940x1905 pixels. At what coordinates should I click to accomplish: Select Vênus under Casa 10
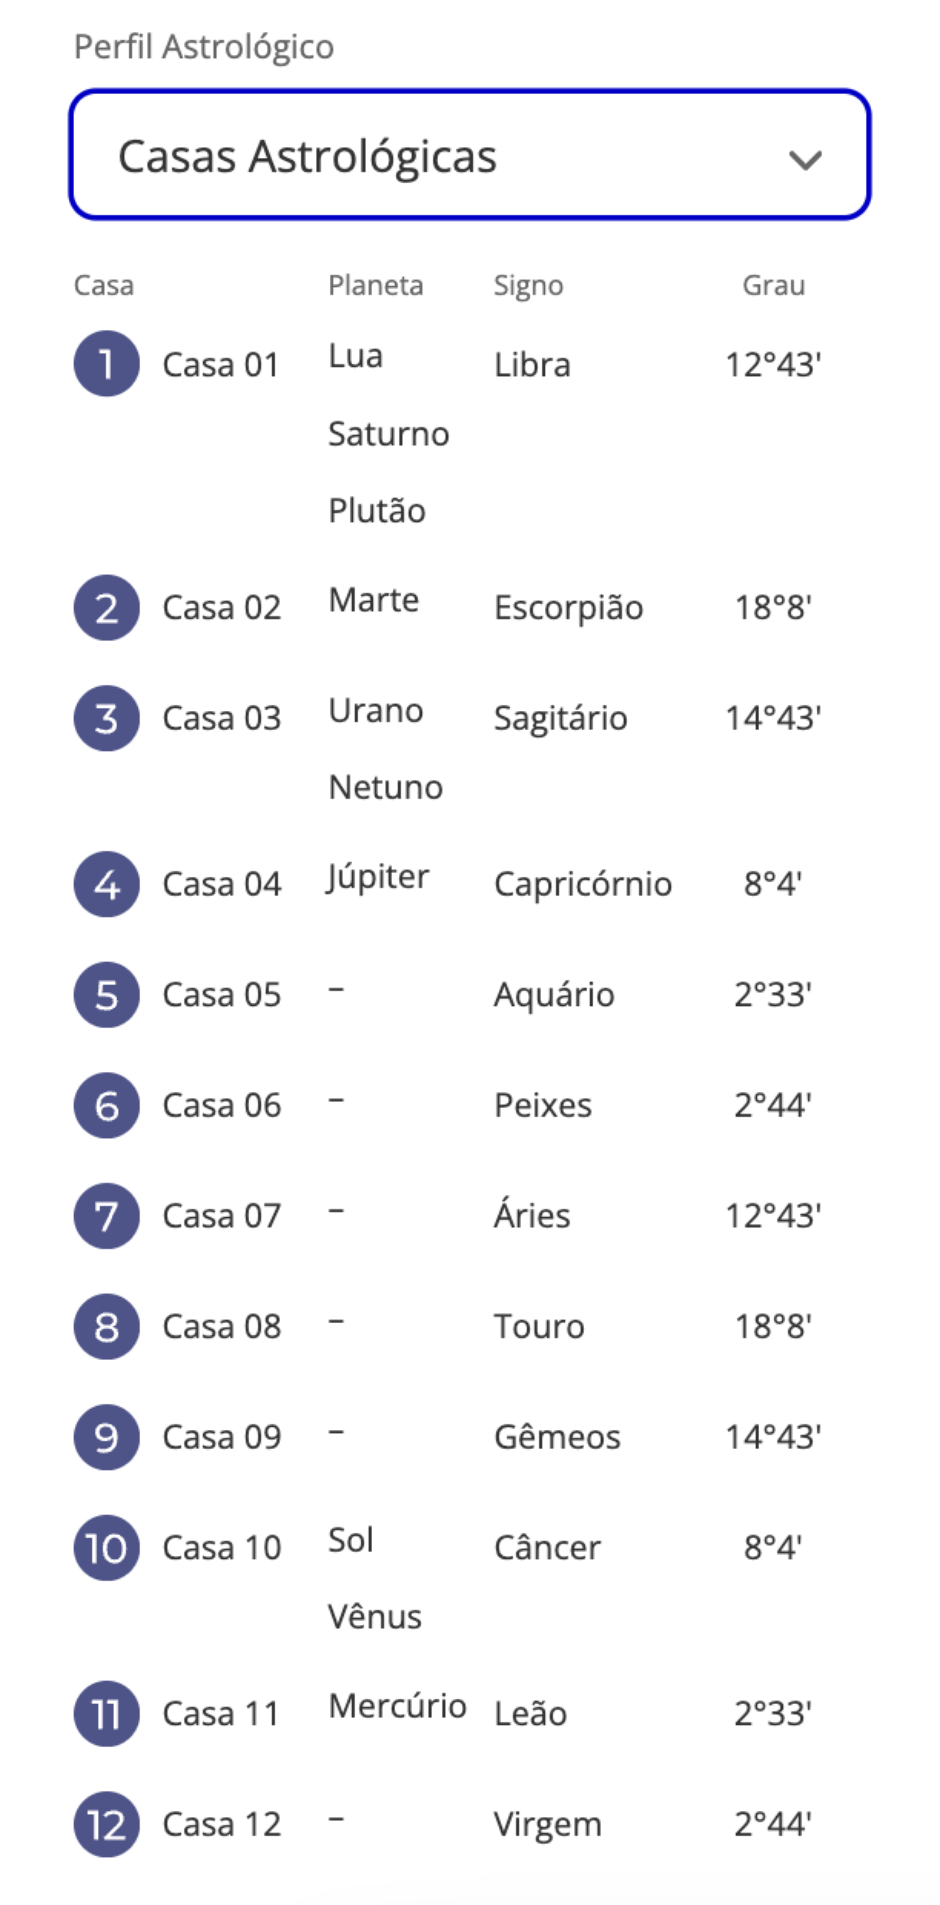(375, 1616)
